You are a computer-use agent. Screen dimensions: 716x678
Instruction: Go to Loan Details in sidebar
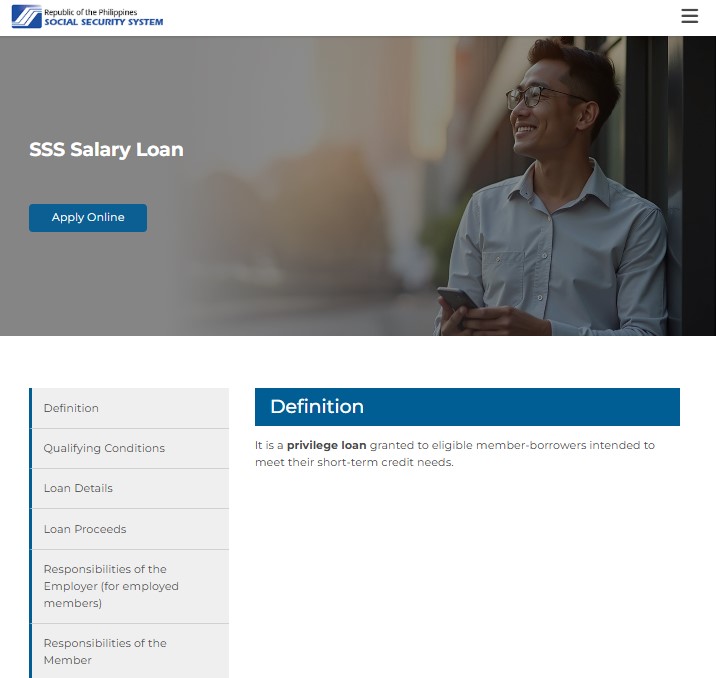click(130, 489)
